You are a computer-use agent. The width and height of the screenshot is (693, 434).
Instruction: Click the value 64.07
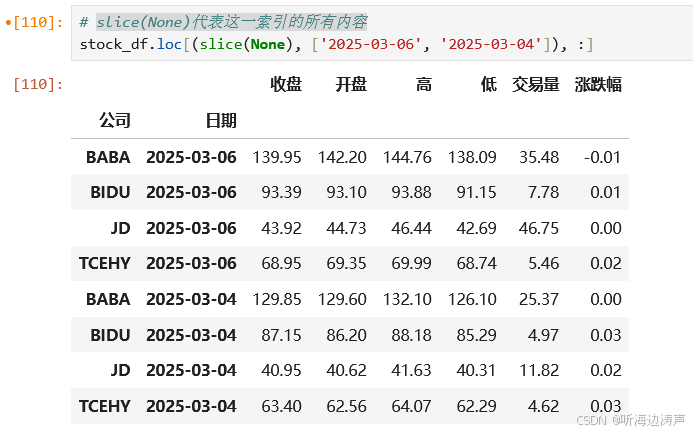pos(411,406)
